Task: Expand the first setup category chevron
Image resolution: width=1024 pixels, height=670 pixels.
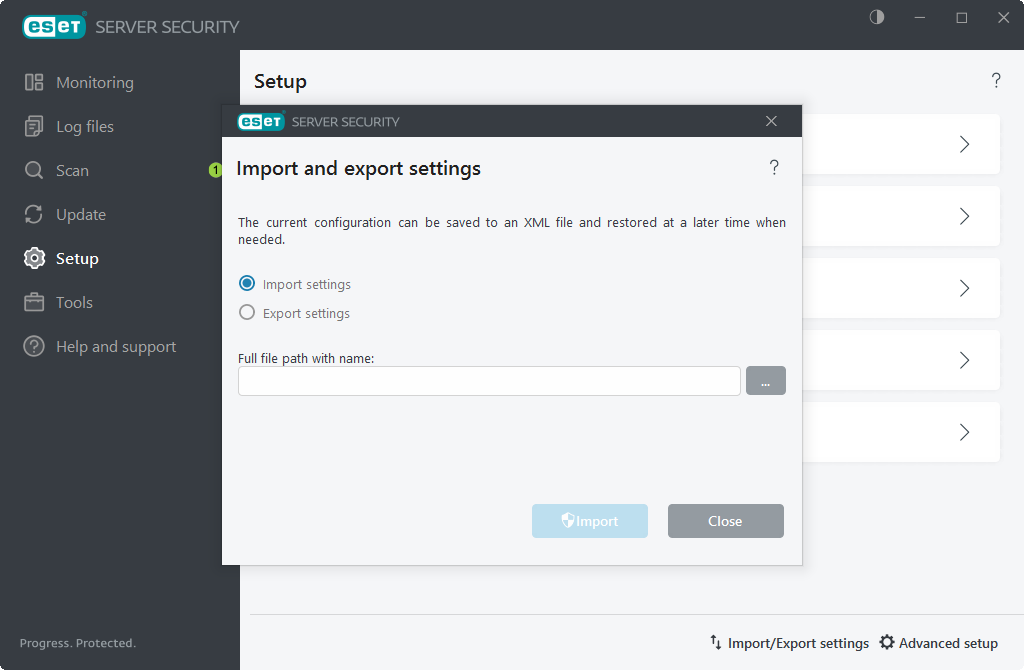Action: point(964,144)
